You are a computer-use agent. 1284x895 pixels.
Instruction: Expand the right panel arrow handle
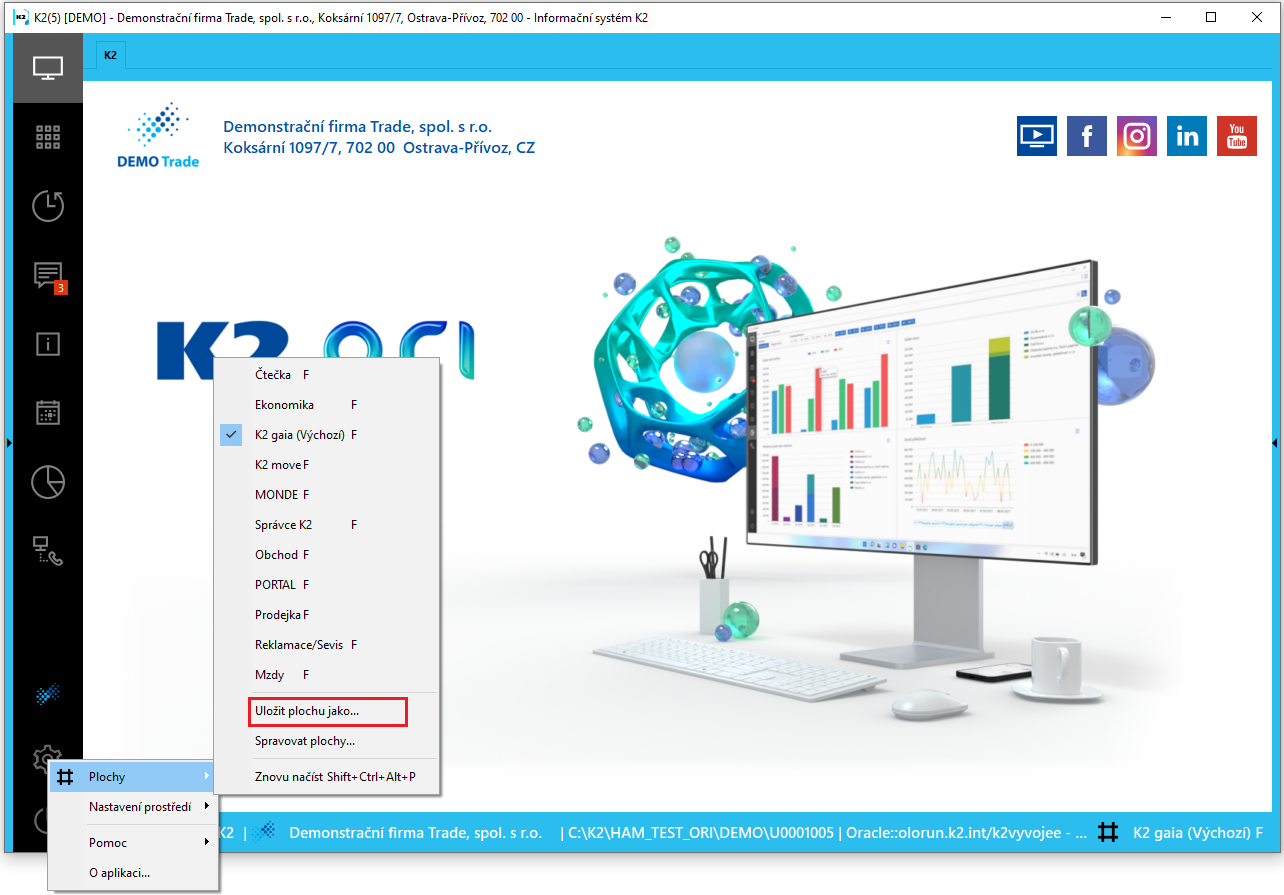(x=1275, y=441)
